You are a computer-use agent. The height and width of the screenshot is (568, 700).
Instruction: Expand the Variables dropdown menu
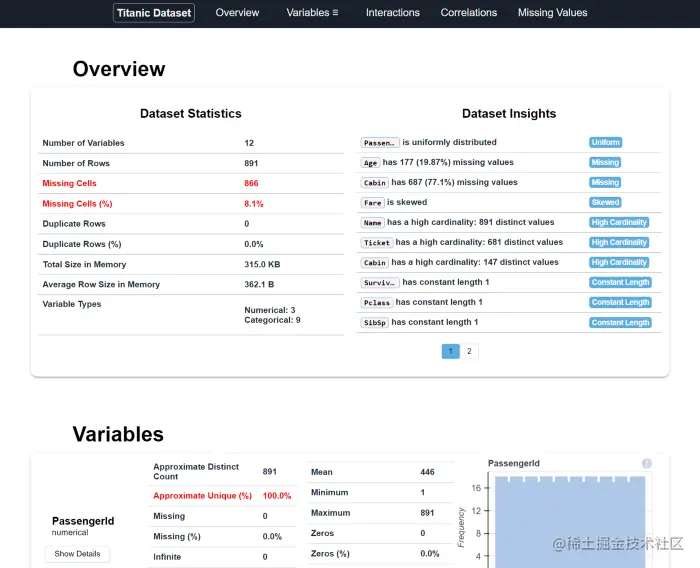tap(312, 13)
